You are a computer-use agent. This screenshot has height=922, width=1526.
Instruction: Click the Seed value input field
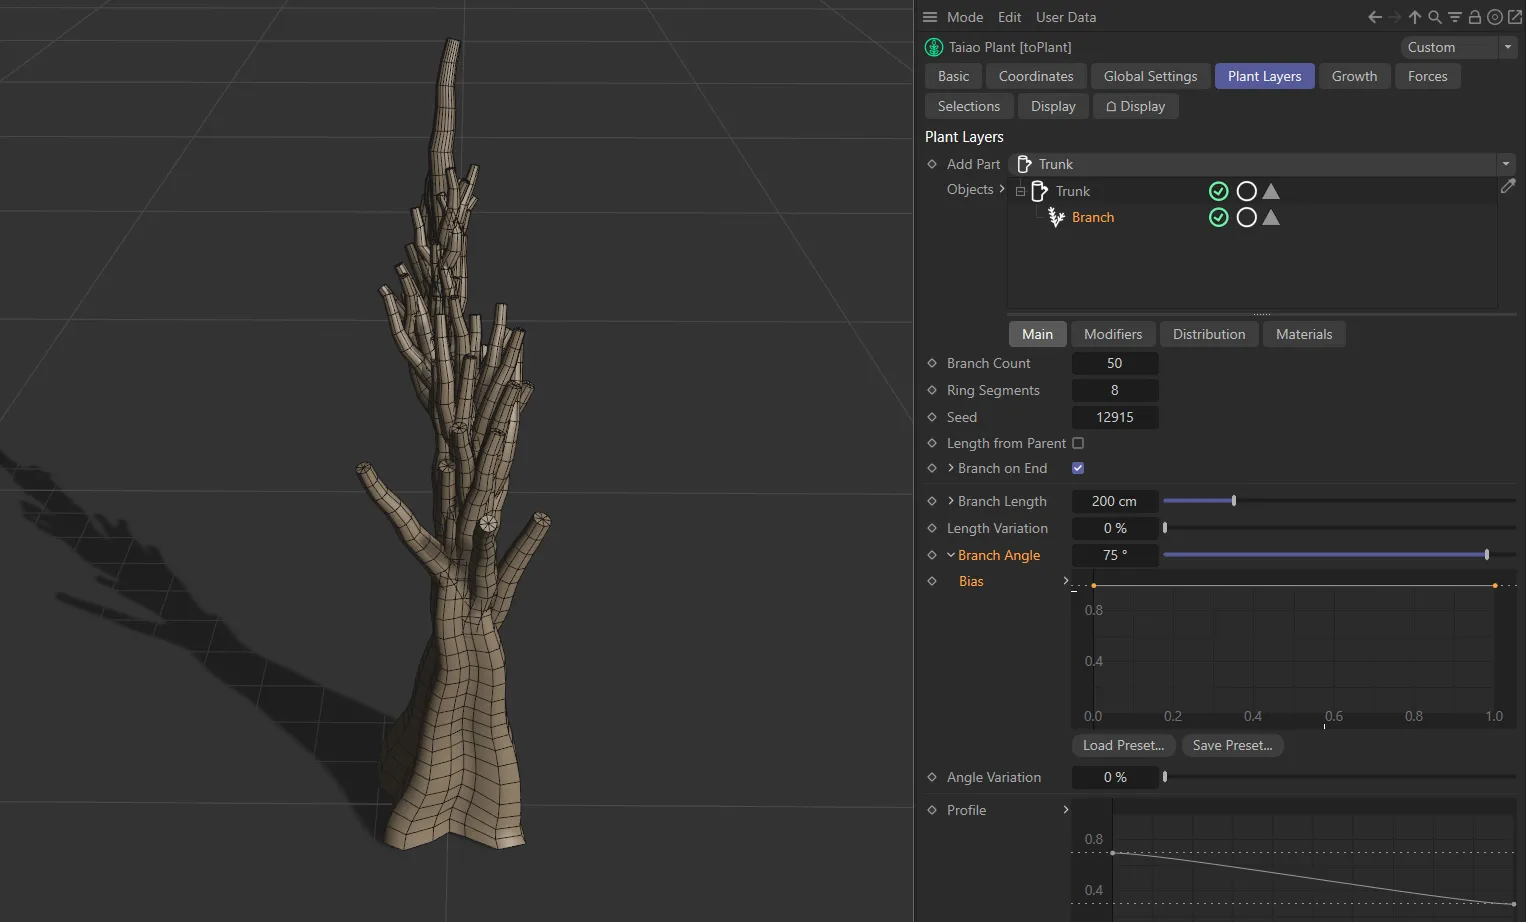pyautogui.click(x=1115, y=417)
